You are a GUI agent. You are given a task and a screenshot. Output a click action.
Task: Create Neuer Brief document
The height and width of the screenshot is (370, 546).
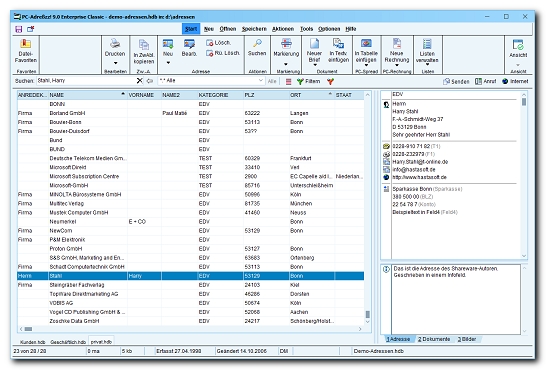pos(314,44)
